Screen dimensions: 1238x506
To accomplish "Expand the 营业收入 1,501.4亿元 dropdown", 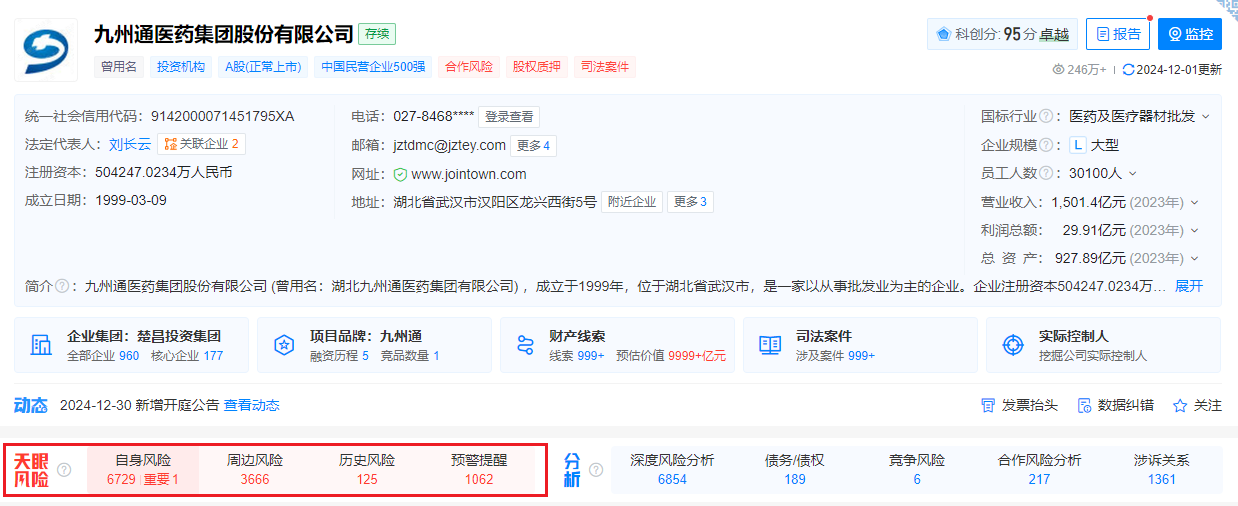I will tap(1195, 202).
